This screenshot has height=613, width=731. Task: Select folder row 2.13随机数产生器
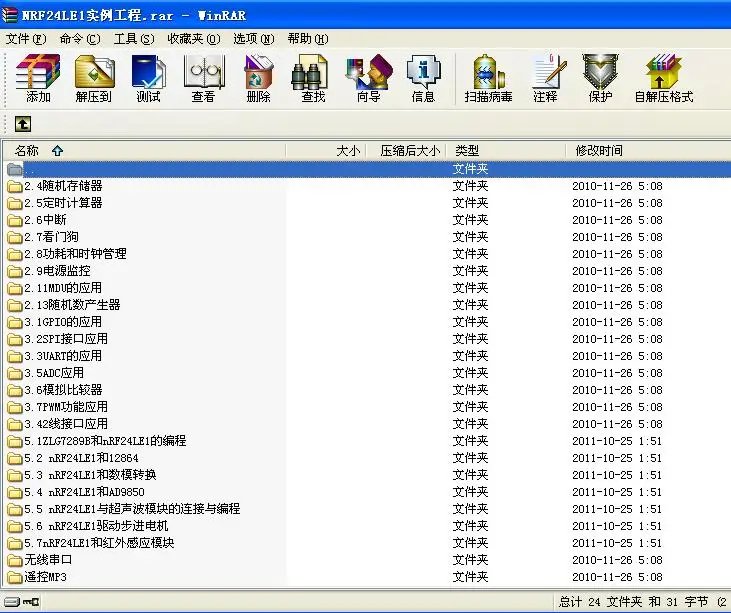coord(368,305)
